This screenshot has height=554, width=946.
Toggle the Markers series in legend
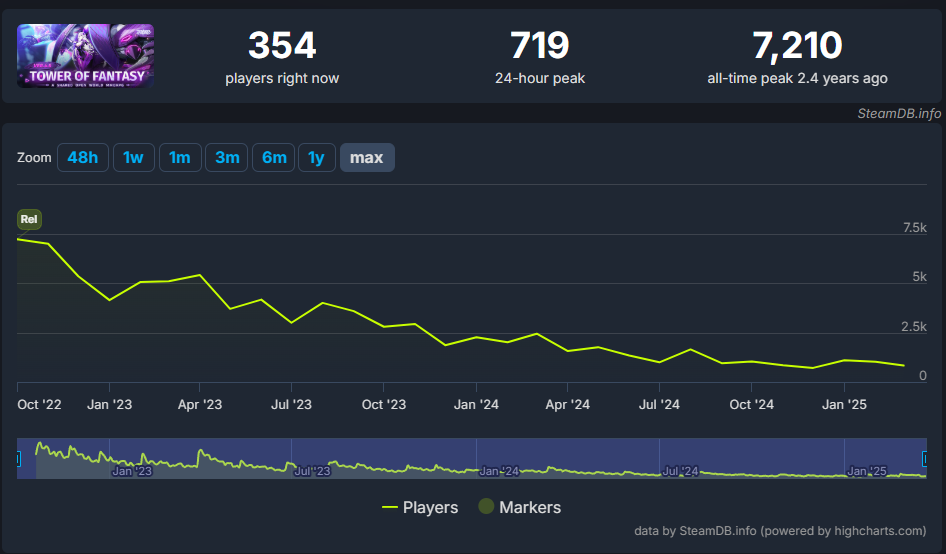tap(520, 508)
